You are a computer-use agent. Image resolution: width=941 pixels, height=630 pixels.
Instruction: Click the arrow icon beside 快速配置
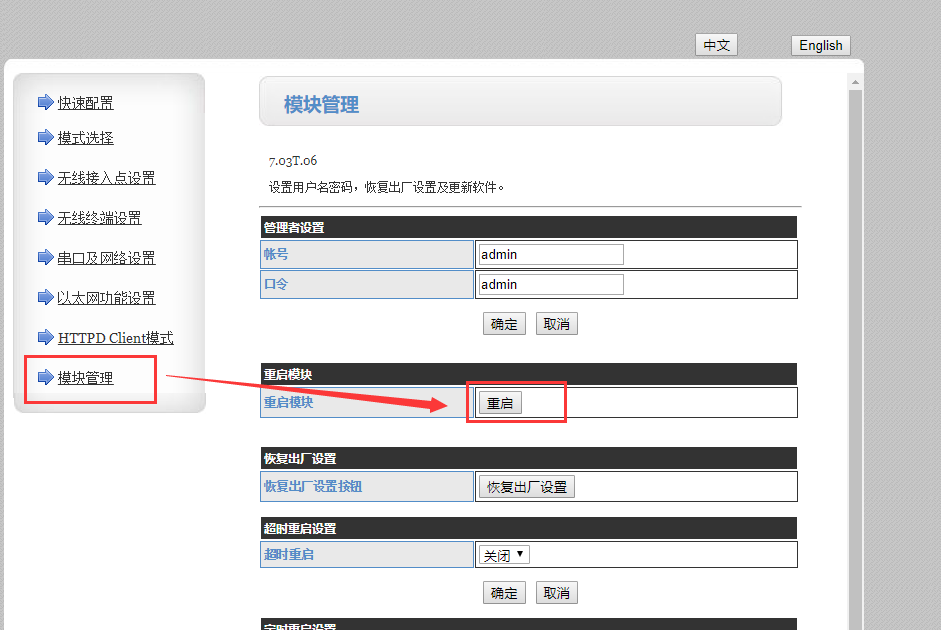pyautogui.click(x=45, y=102)
